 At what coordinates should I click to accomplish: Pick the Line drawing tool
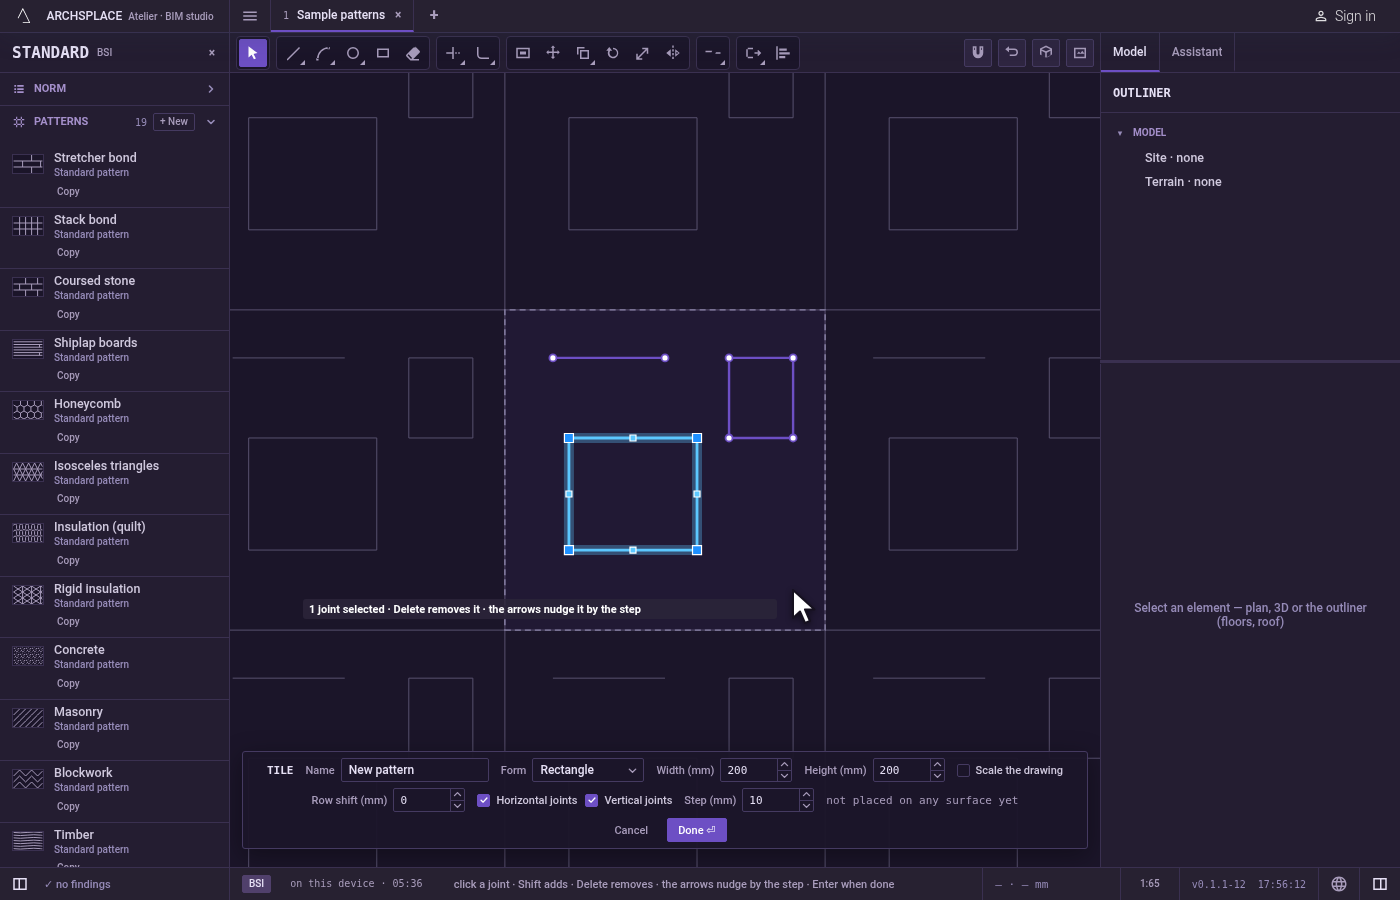click(x=293, y=53)
